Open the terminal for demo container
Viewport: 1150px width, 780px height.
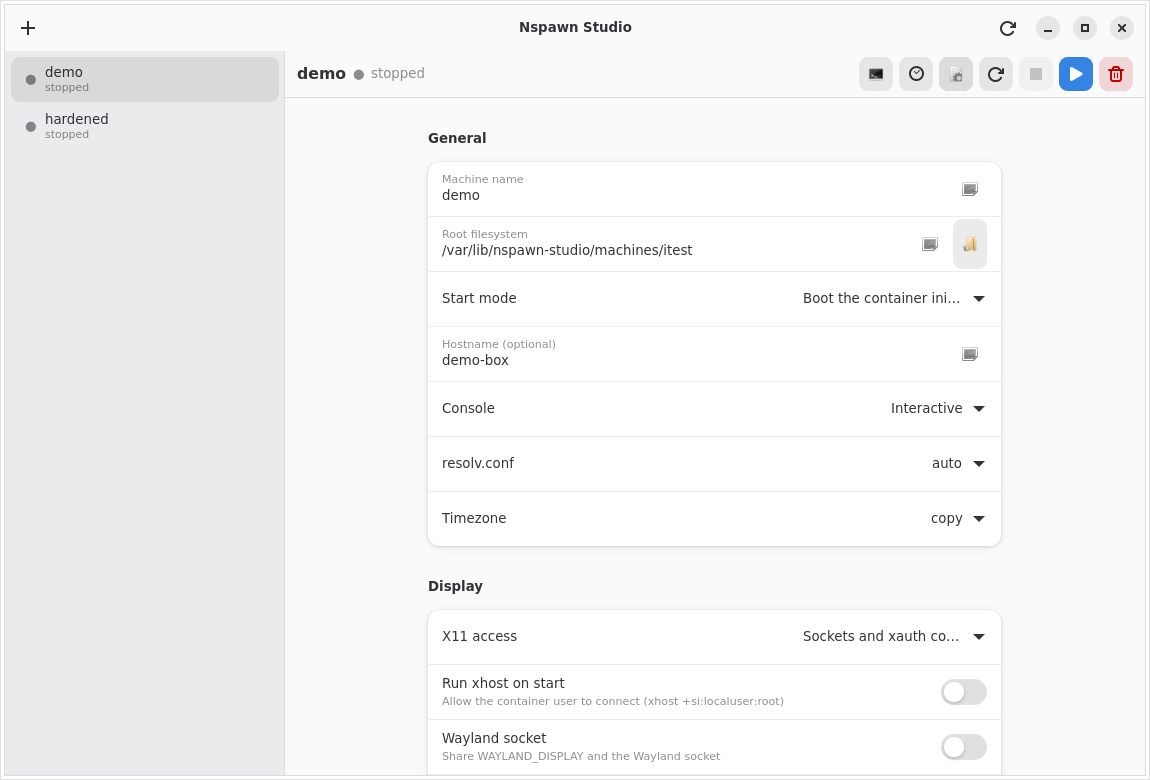[x=876, y=74]
